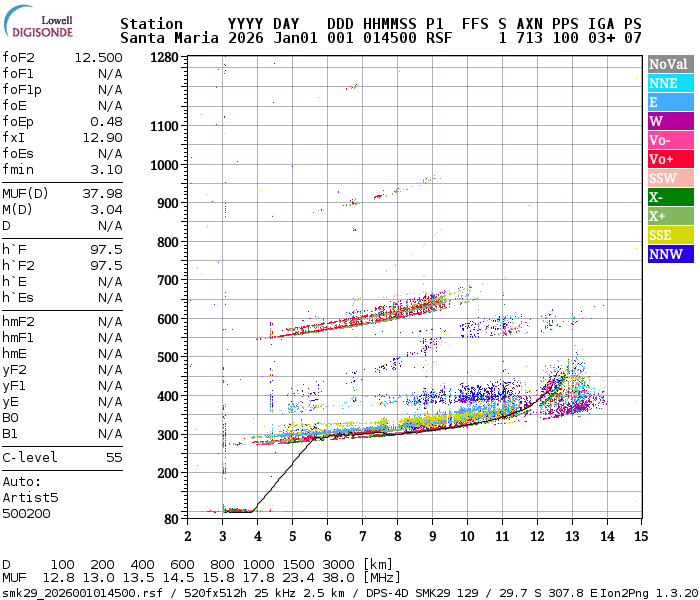The image size is (700, 600).
Task: Click the 2 MHz frequency axis label
Action: [188, 536]
